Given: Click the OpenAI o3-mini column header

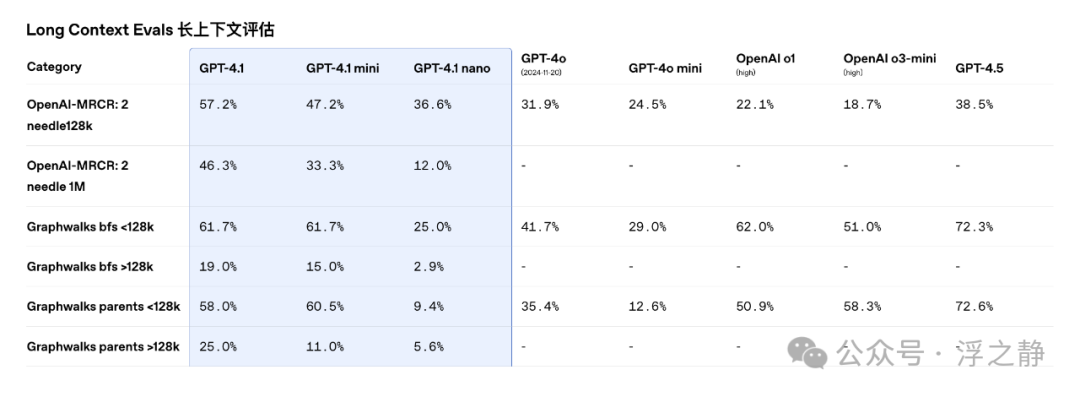Looking at the screenshot, I should pos(889,63).
